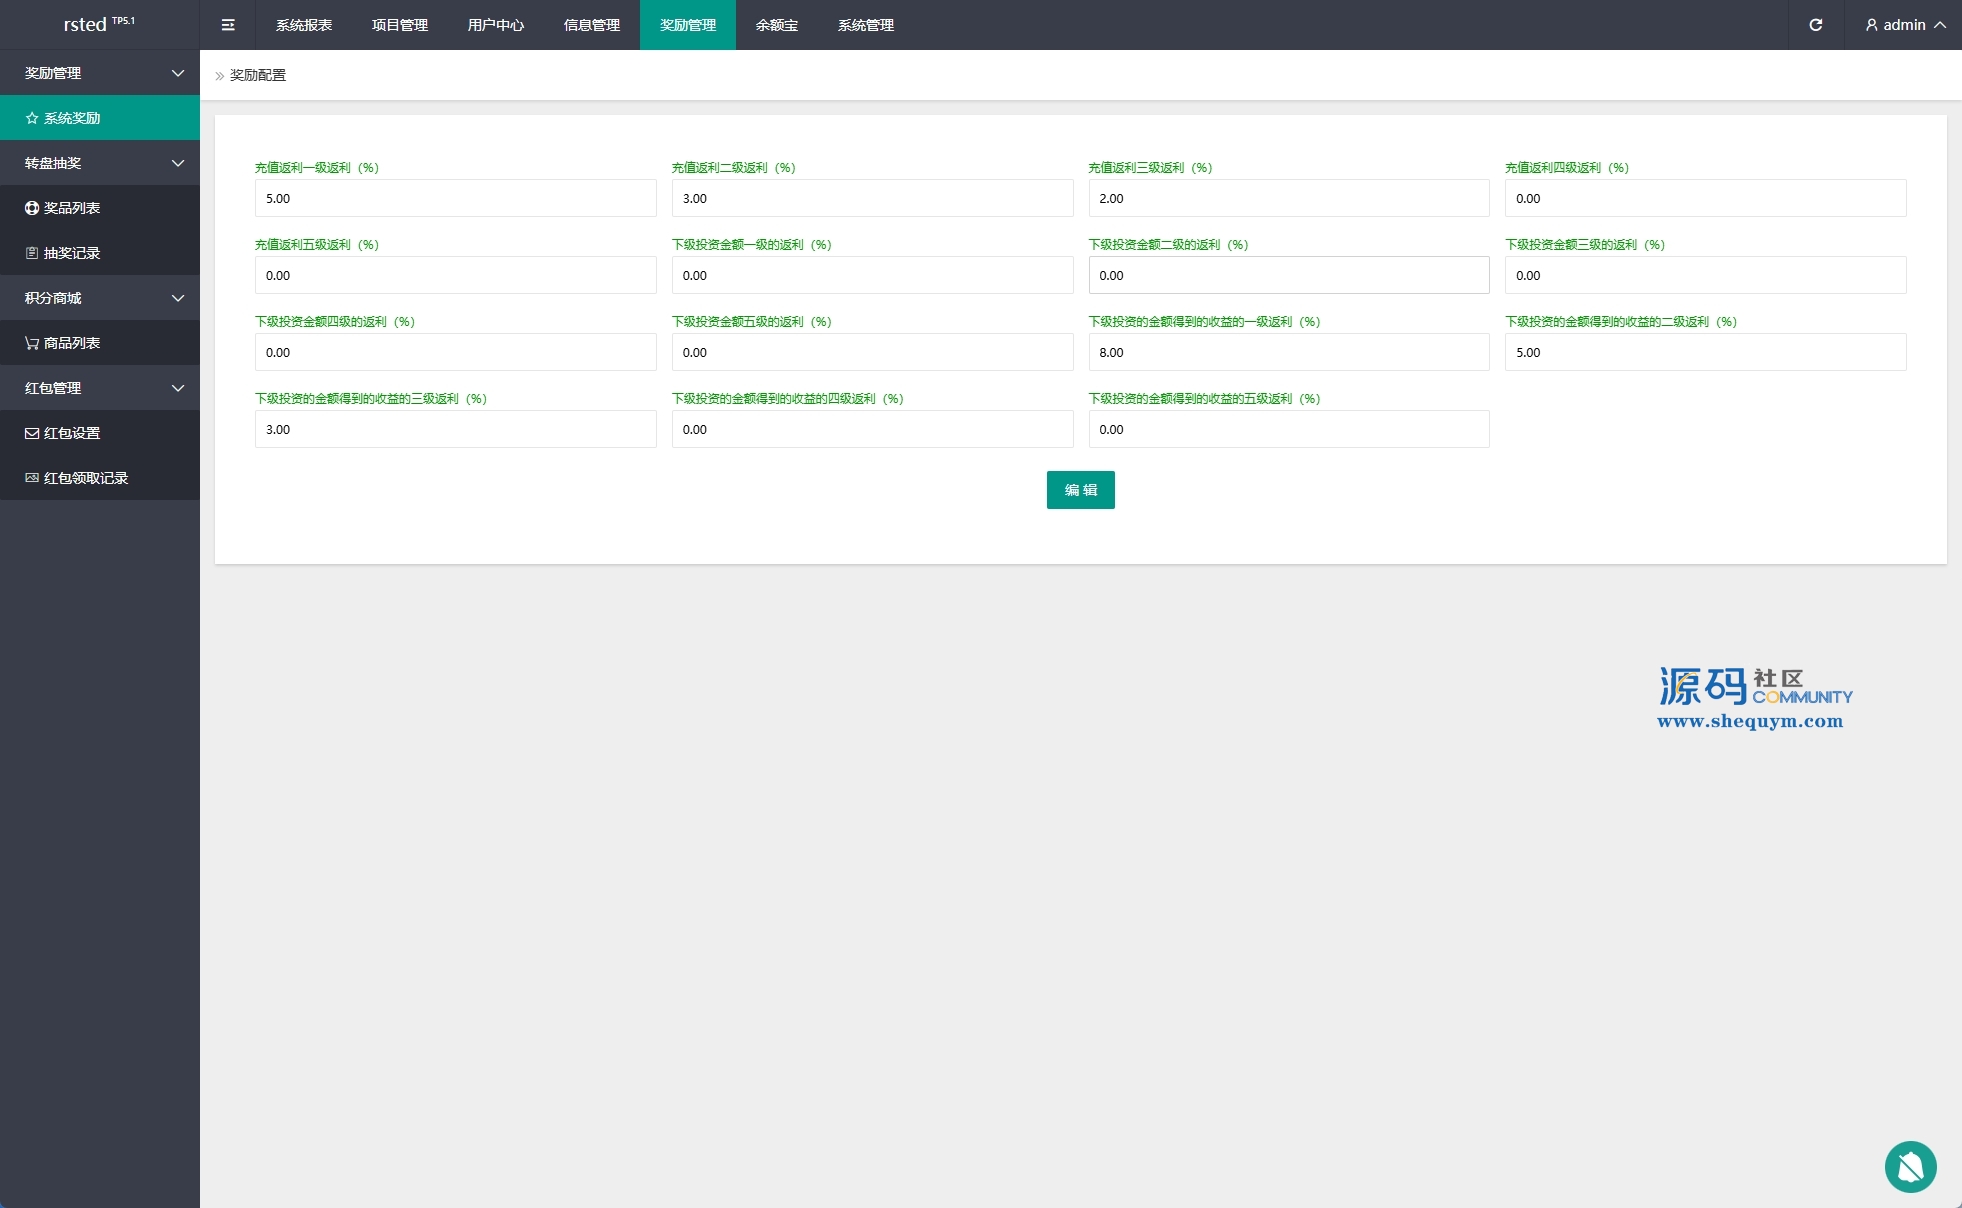Click the 充值返利一级返利 input field
The height and width of the screenshot is (1208, 1962).
(x=455, y=198)
